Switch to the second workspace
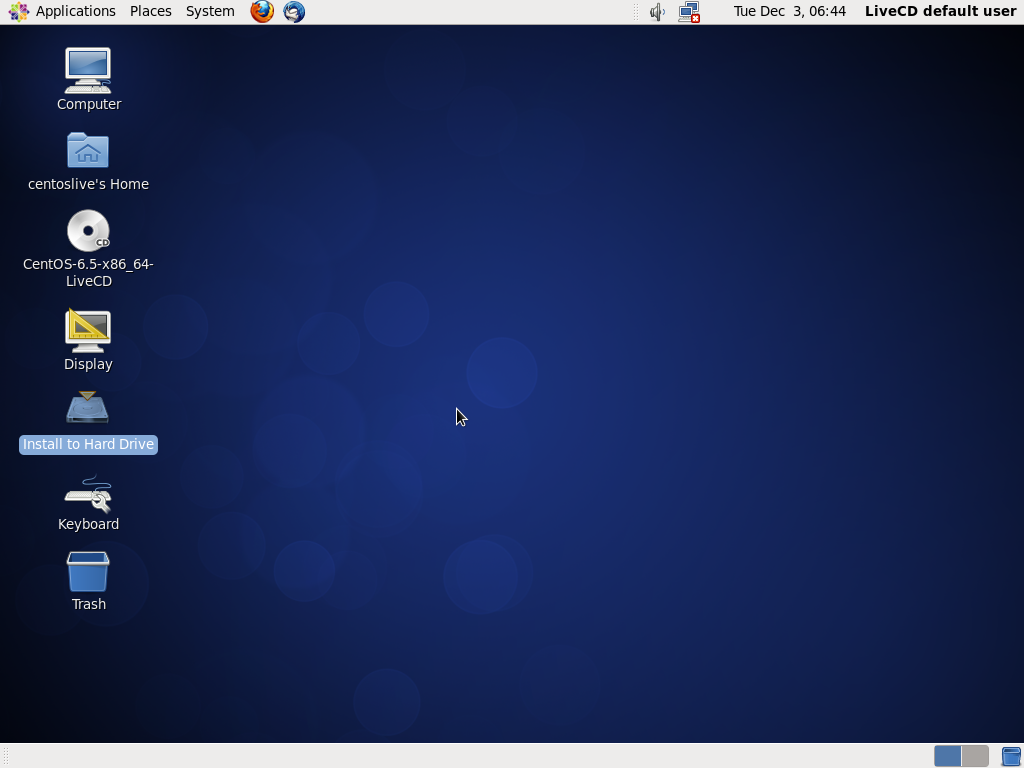Viewport: 1024px width, 768px height. coord(975,756)
